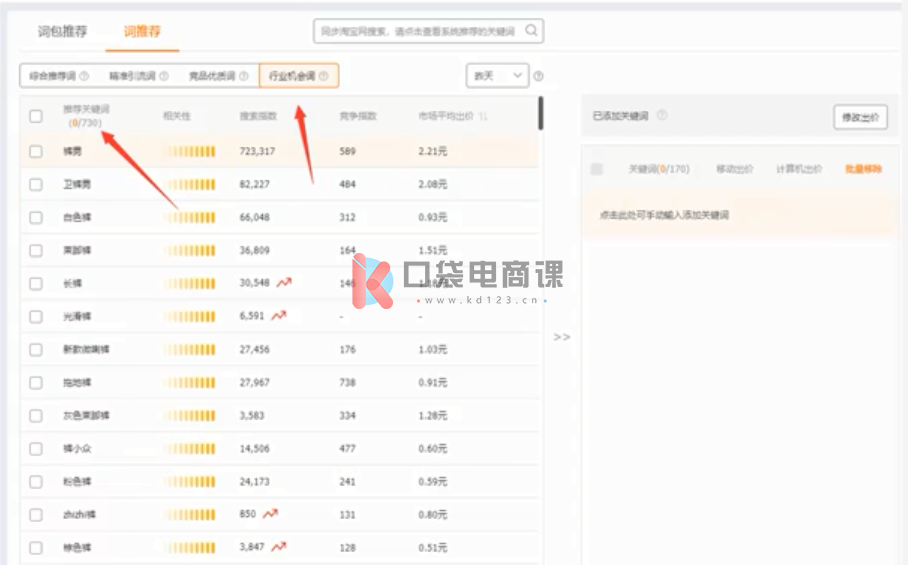
Task: Tick the checkbox on the 30,548 row
Action: click(36, 283)
